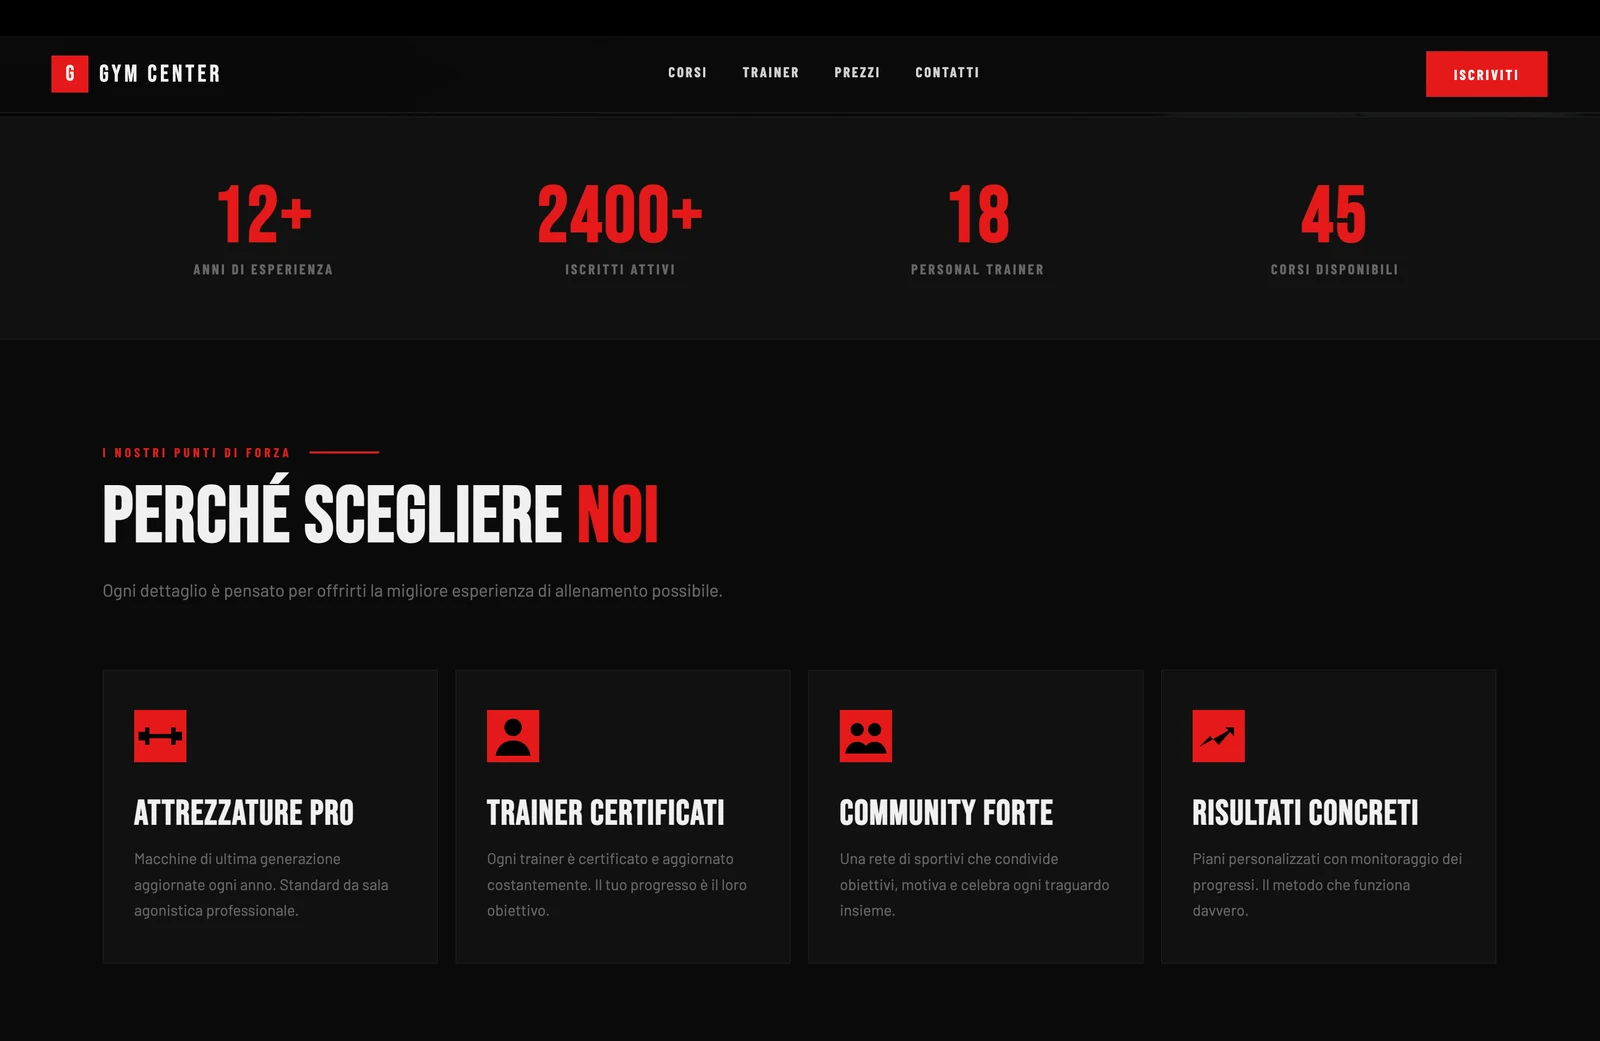Screen dimensions: 1600x1041
Task: Click the person icon on Trainer Certificati card
Action: click(x=513, y=736)
